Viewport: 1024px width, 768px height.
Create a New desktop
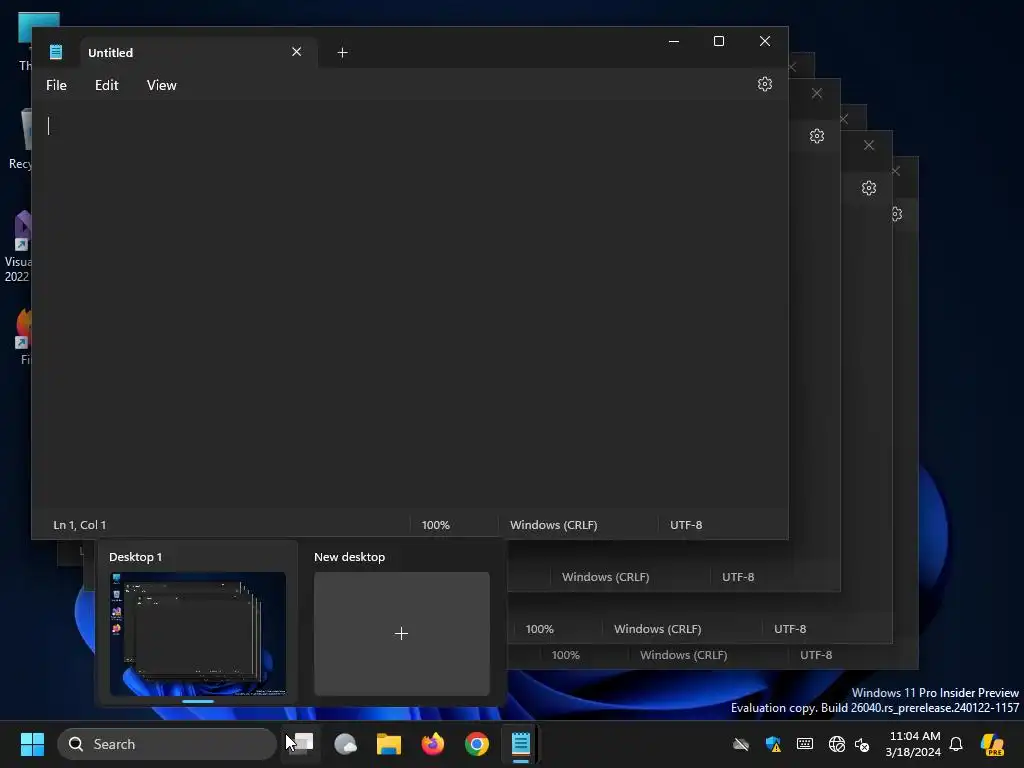pyautogui.click(x=402, y=633)
